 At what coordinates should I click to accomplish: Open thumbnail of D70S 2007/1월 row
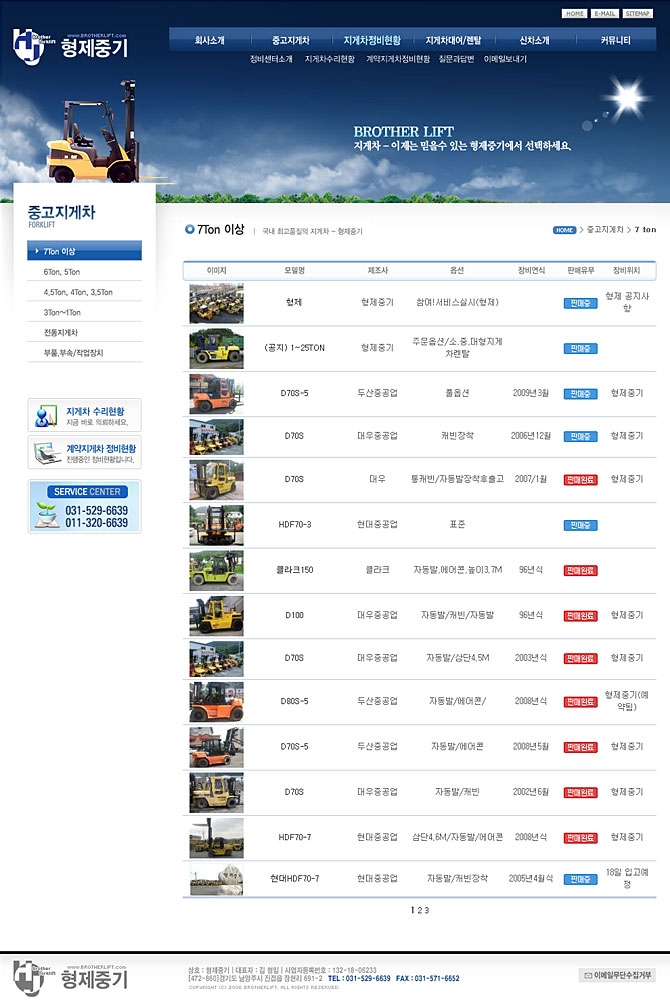click(217, 480)
